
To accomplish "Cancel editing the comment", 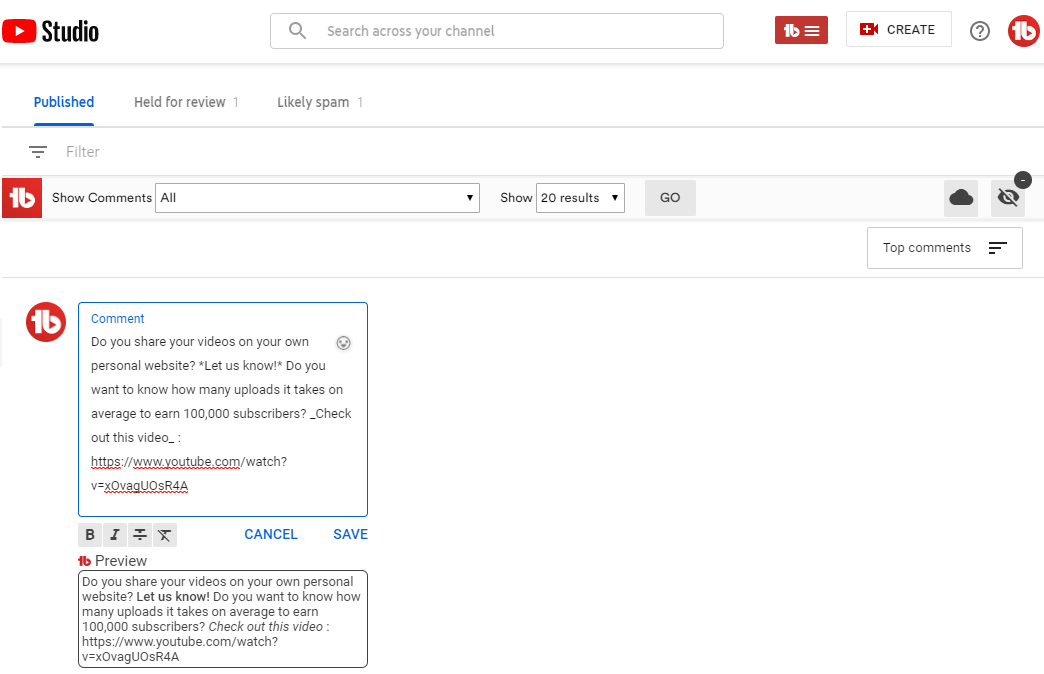I will [271, 534].
